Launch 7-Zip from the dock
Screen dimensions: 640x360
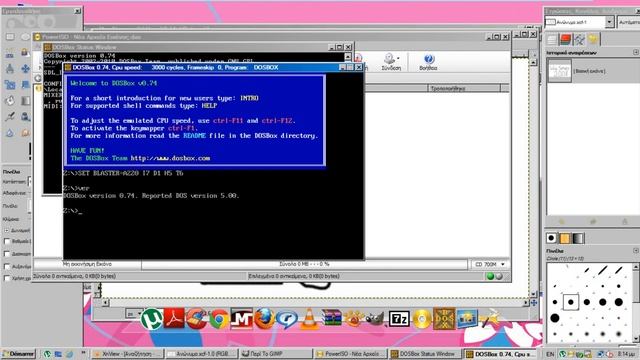pos(399,318)
